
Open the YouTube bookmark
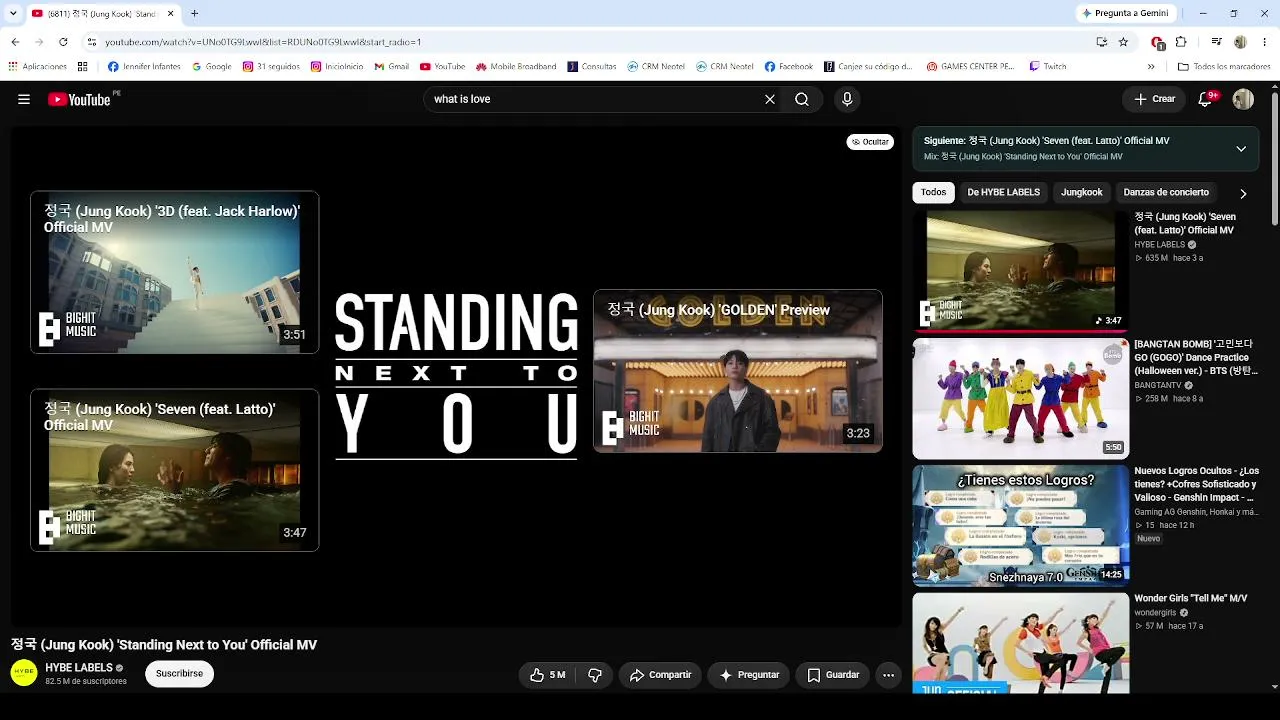point(443,67)
